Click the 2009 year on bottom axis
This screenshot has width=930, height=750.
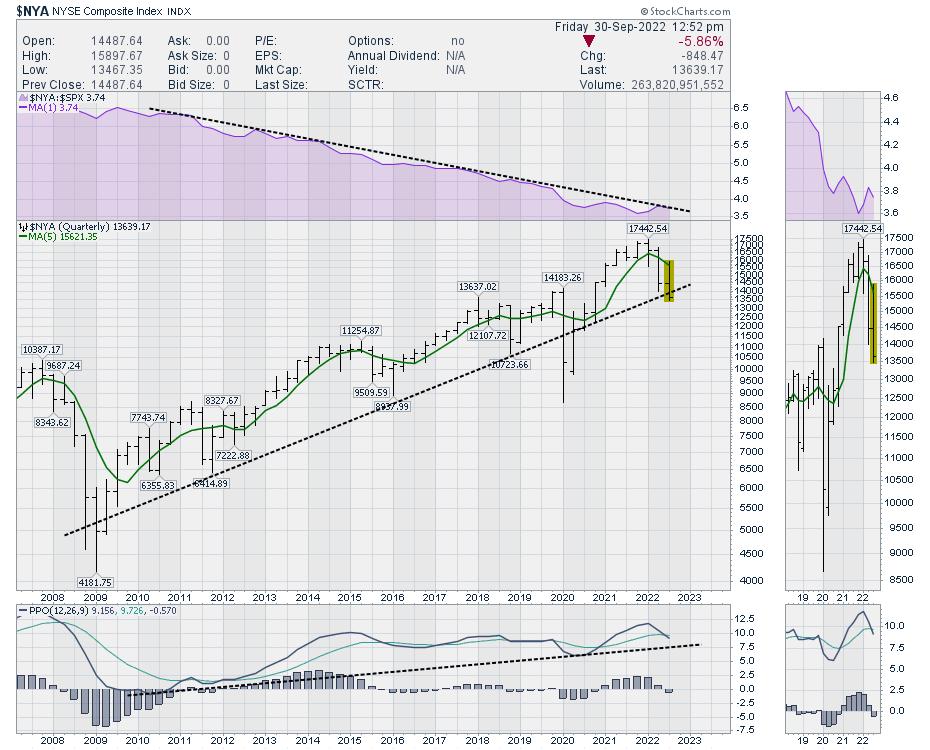click(x=95, y=741)
